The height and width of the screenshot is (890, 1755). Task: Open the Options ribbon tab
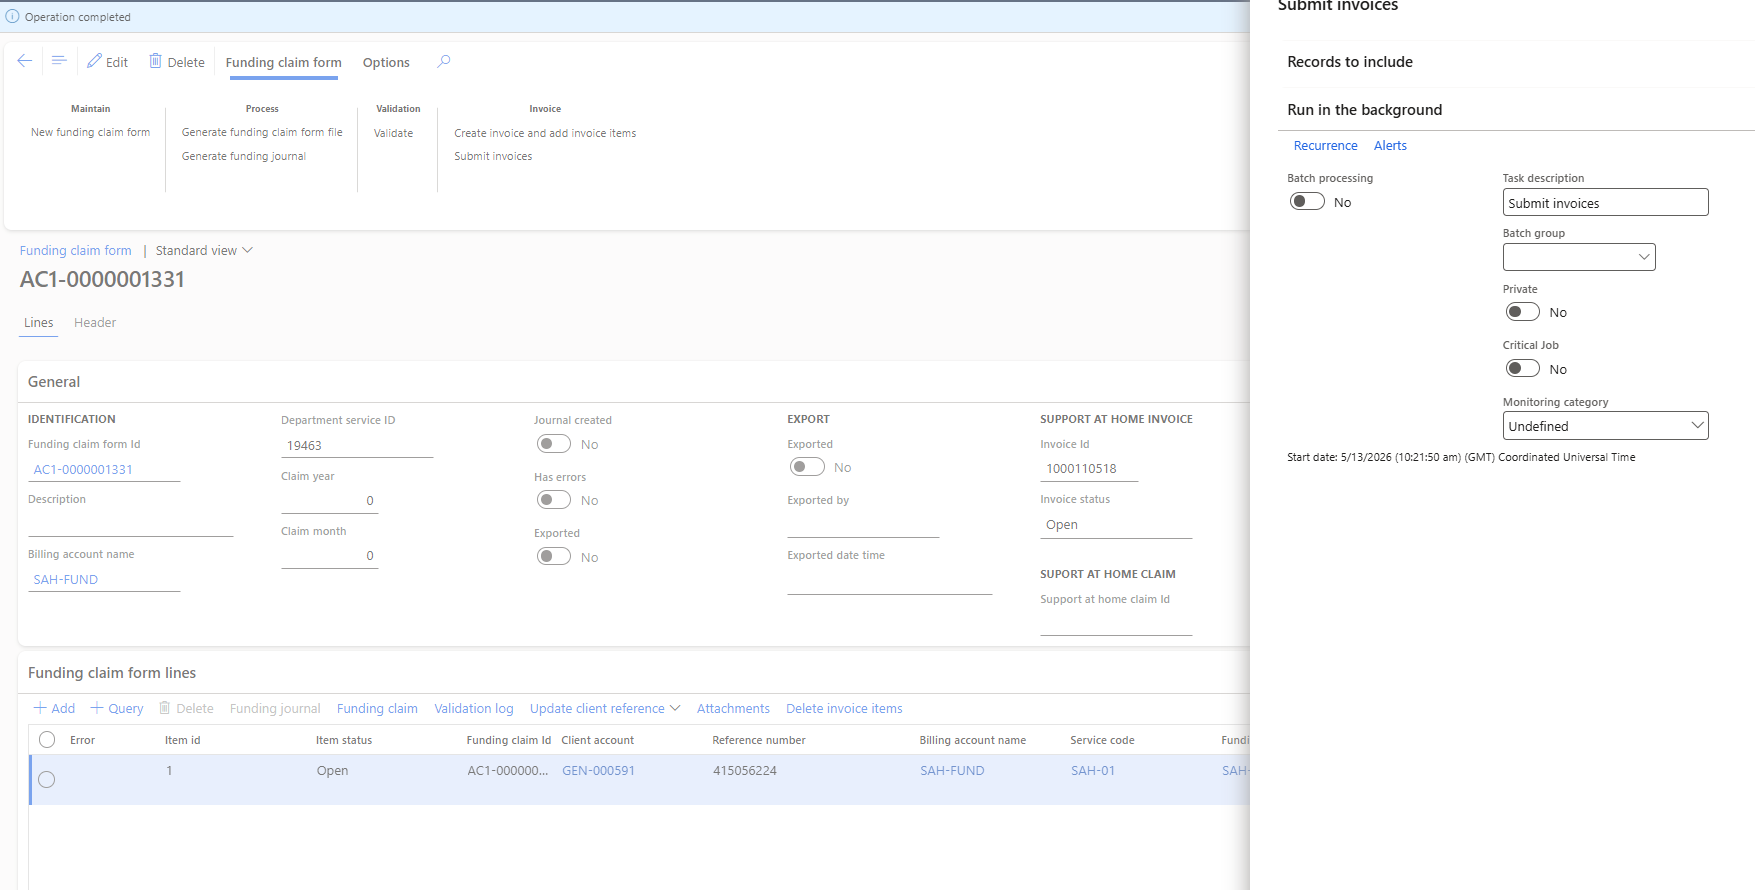[386, 62]
